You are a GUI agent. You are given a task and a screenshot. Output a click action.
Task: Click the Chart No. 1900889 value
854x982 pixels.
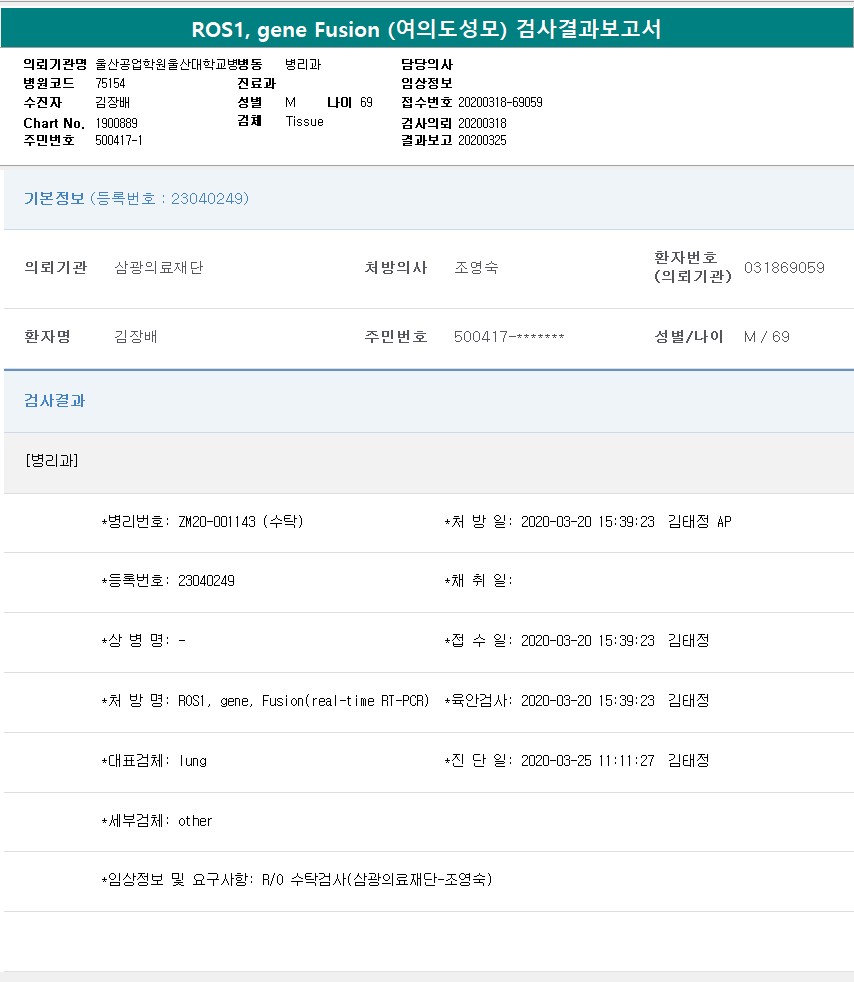(117, 122)
